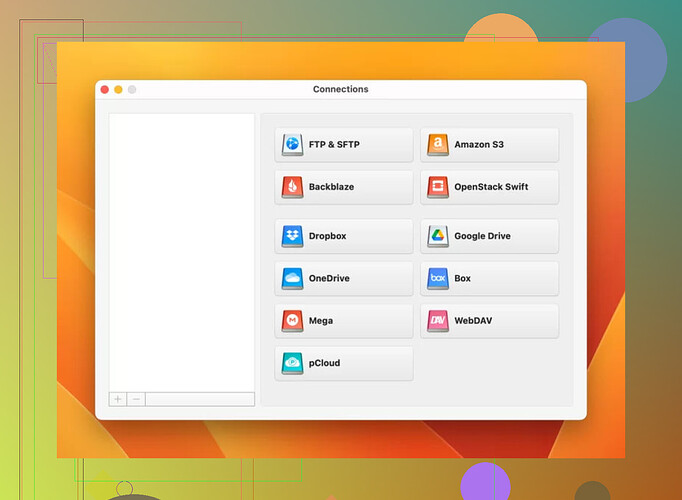Click the OpenStack Swift drive icon
682x500 pixels.
[x=438, y=187]
